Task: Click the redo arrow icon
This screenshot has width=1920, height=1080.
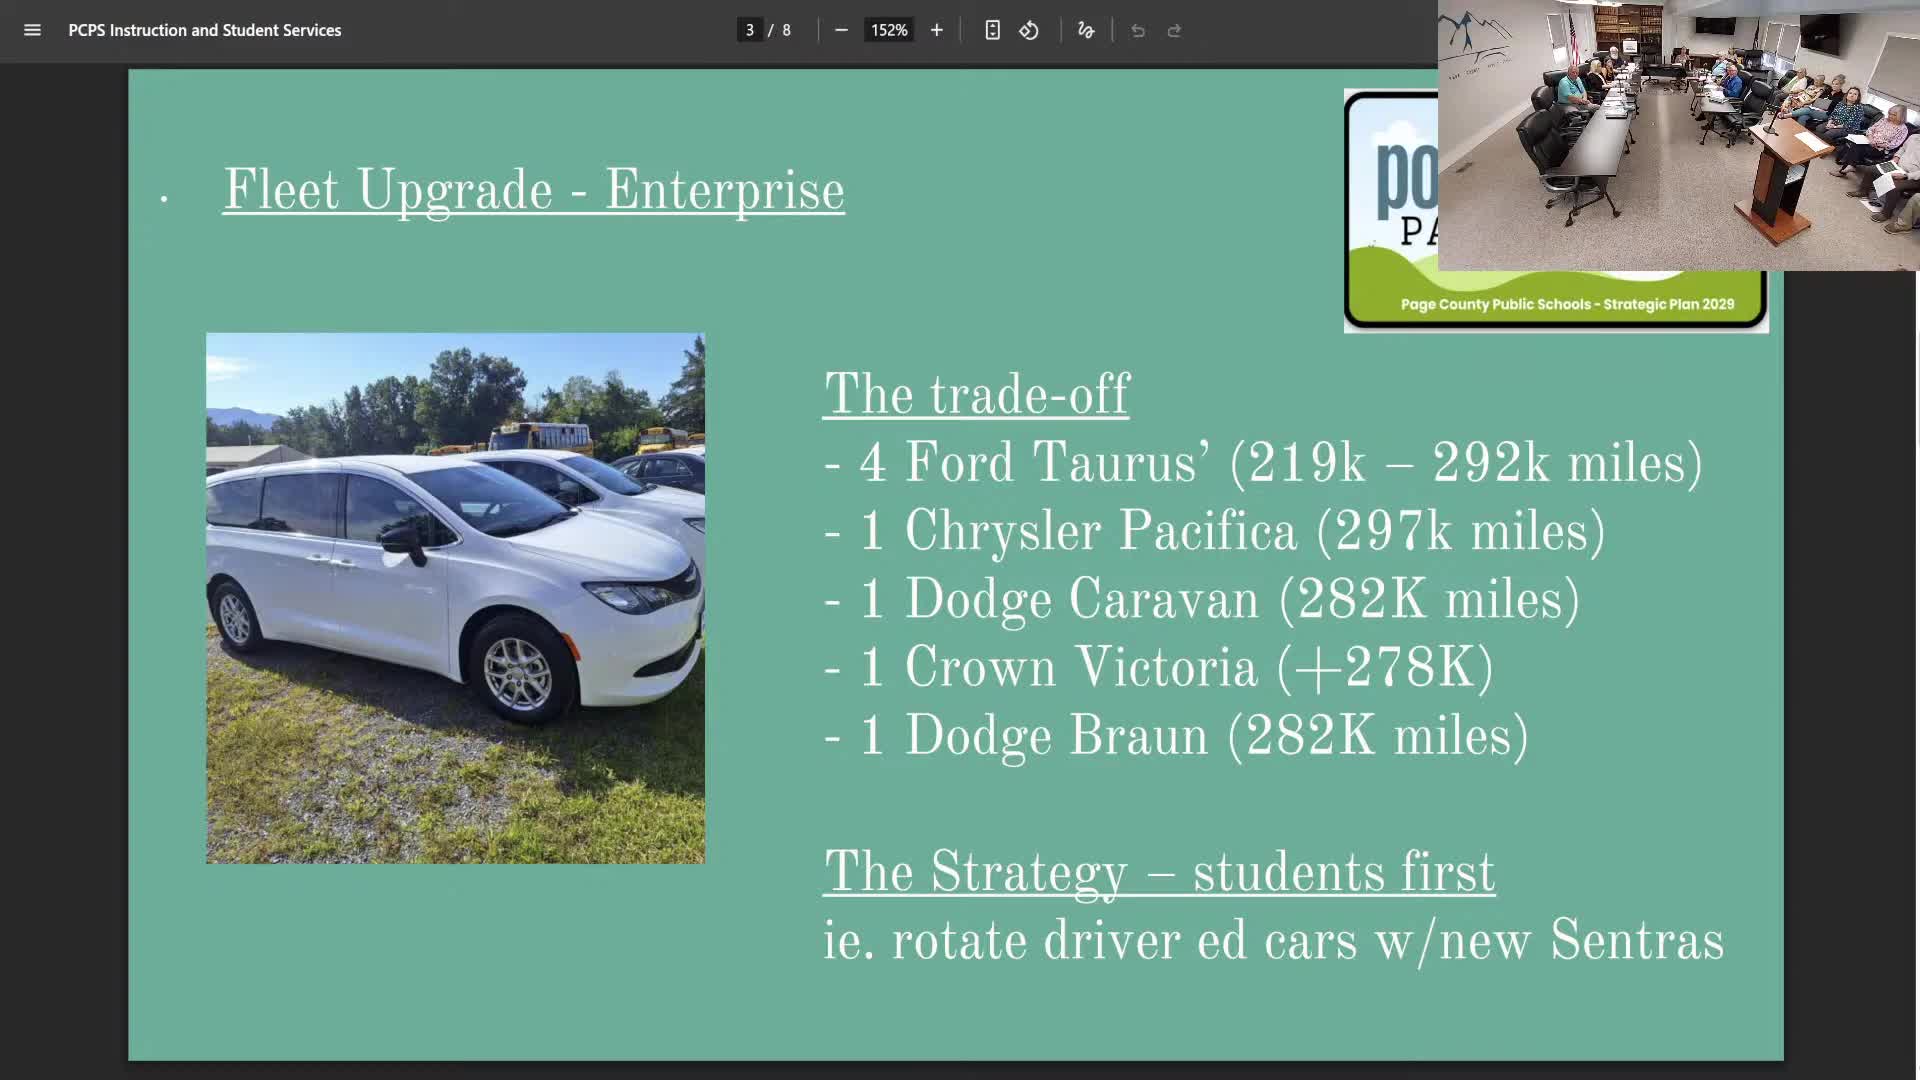Action: [1174, 30]
